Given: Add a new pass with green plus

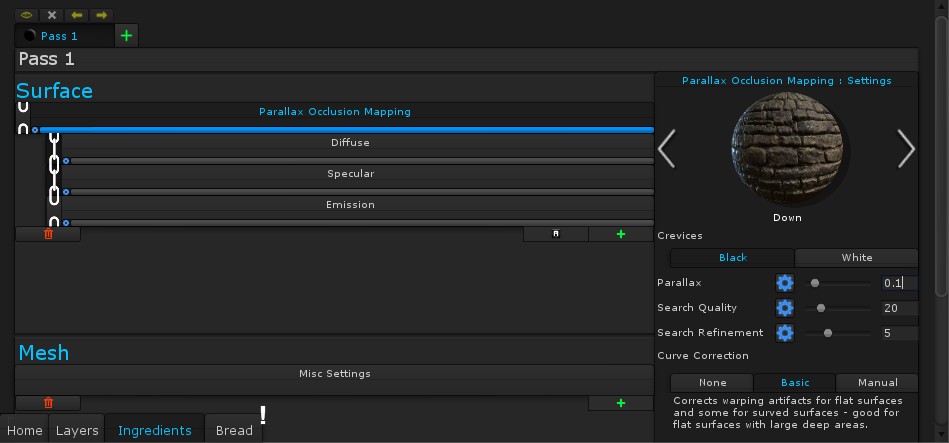Looking at the screenshot, I should pos(126,36).
